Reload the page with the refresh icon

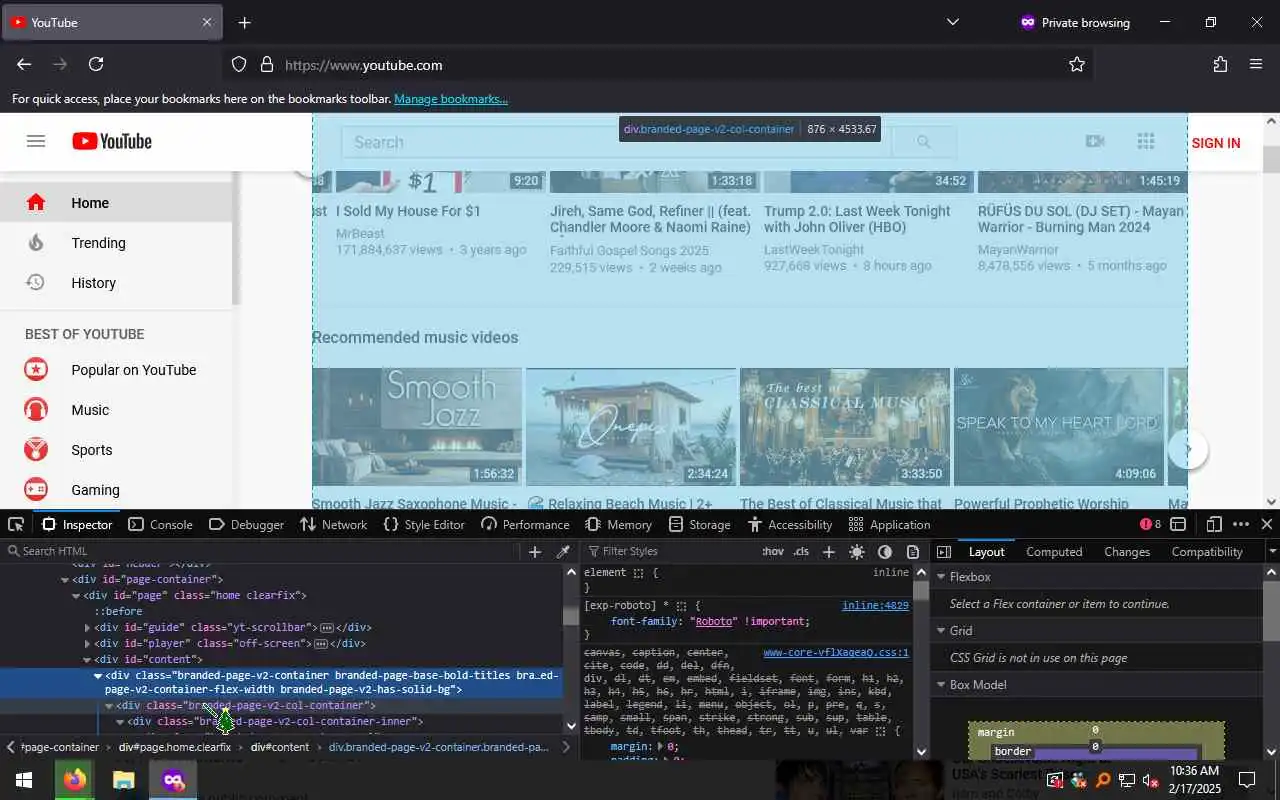[96, 64]
